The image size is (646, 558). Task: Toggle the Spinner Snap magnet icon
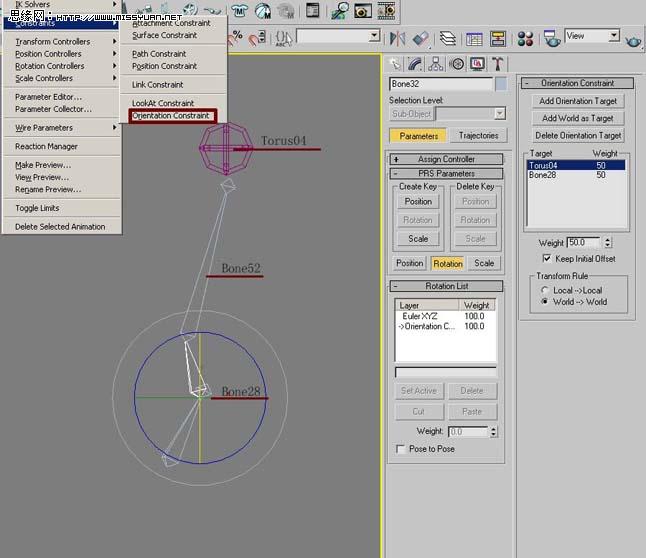pos(257,38)
